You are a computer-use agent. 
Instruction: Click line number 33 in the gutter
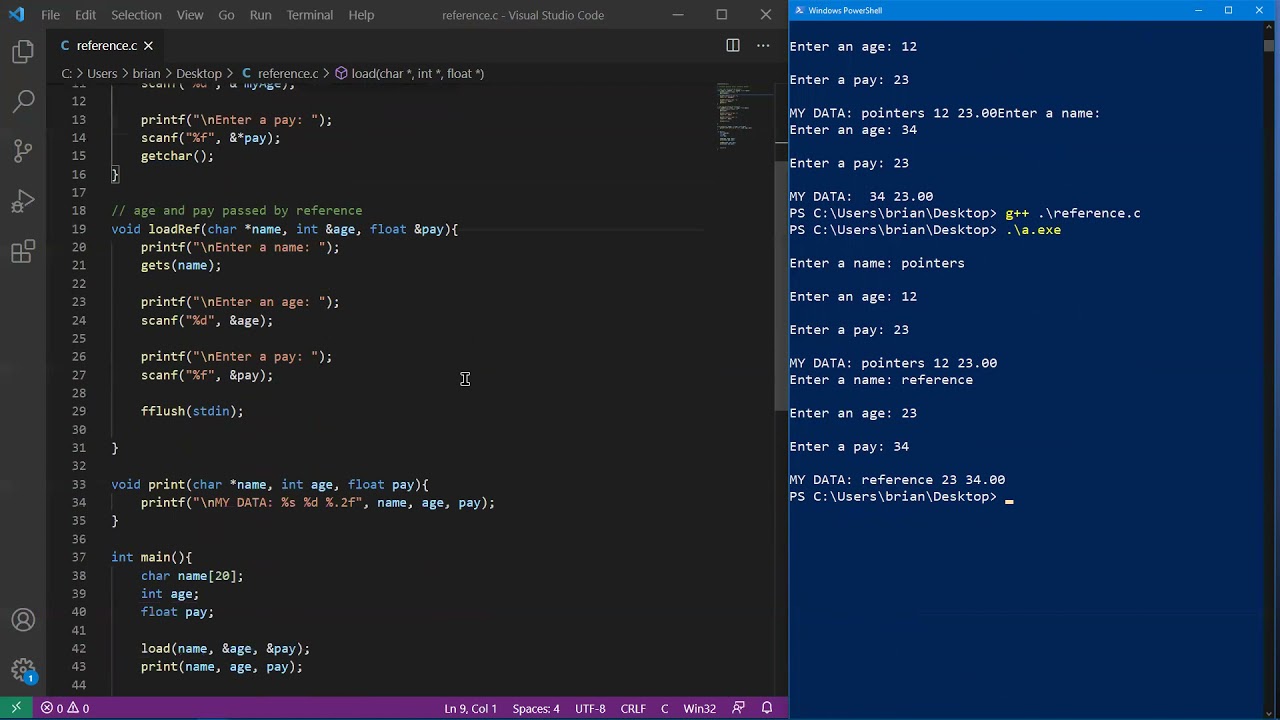click(78, 484)
